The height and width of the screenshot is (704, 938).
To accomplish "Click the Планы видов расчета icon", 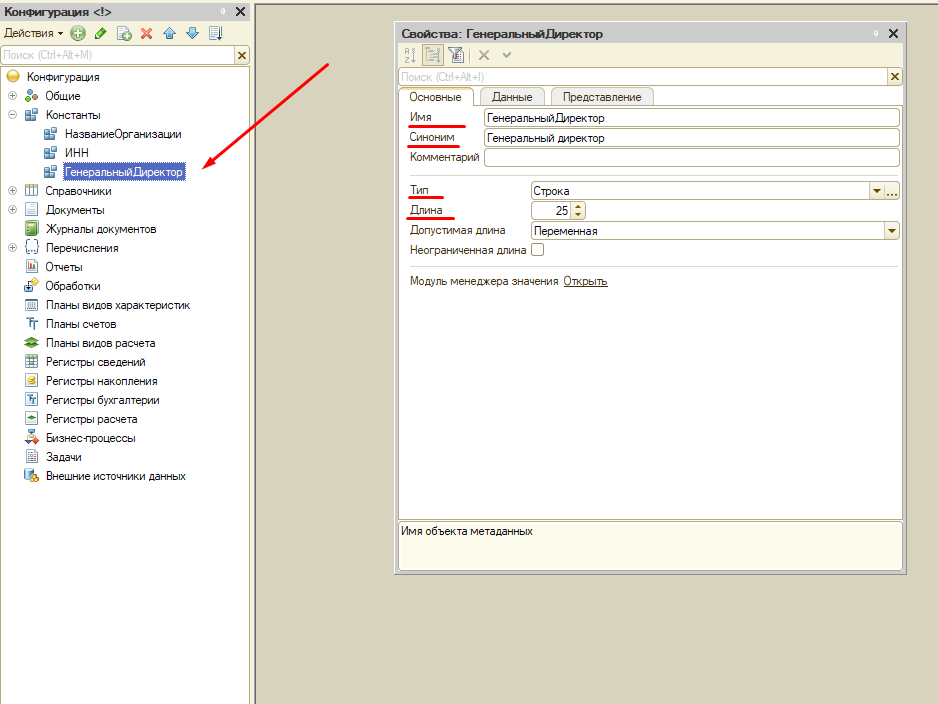I will (x=32, y=343).
